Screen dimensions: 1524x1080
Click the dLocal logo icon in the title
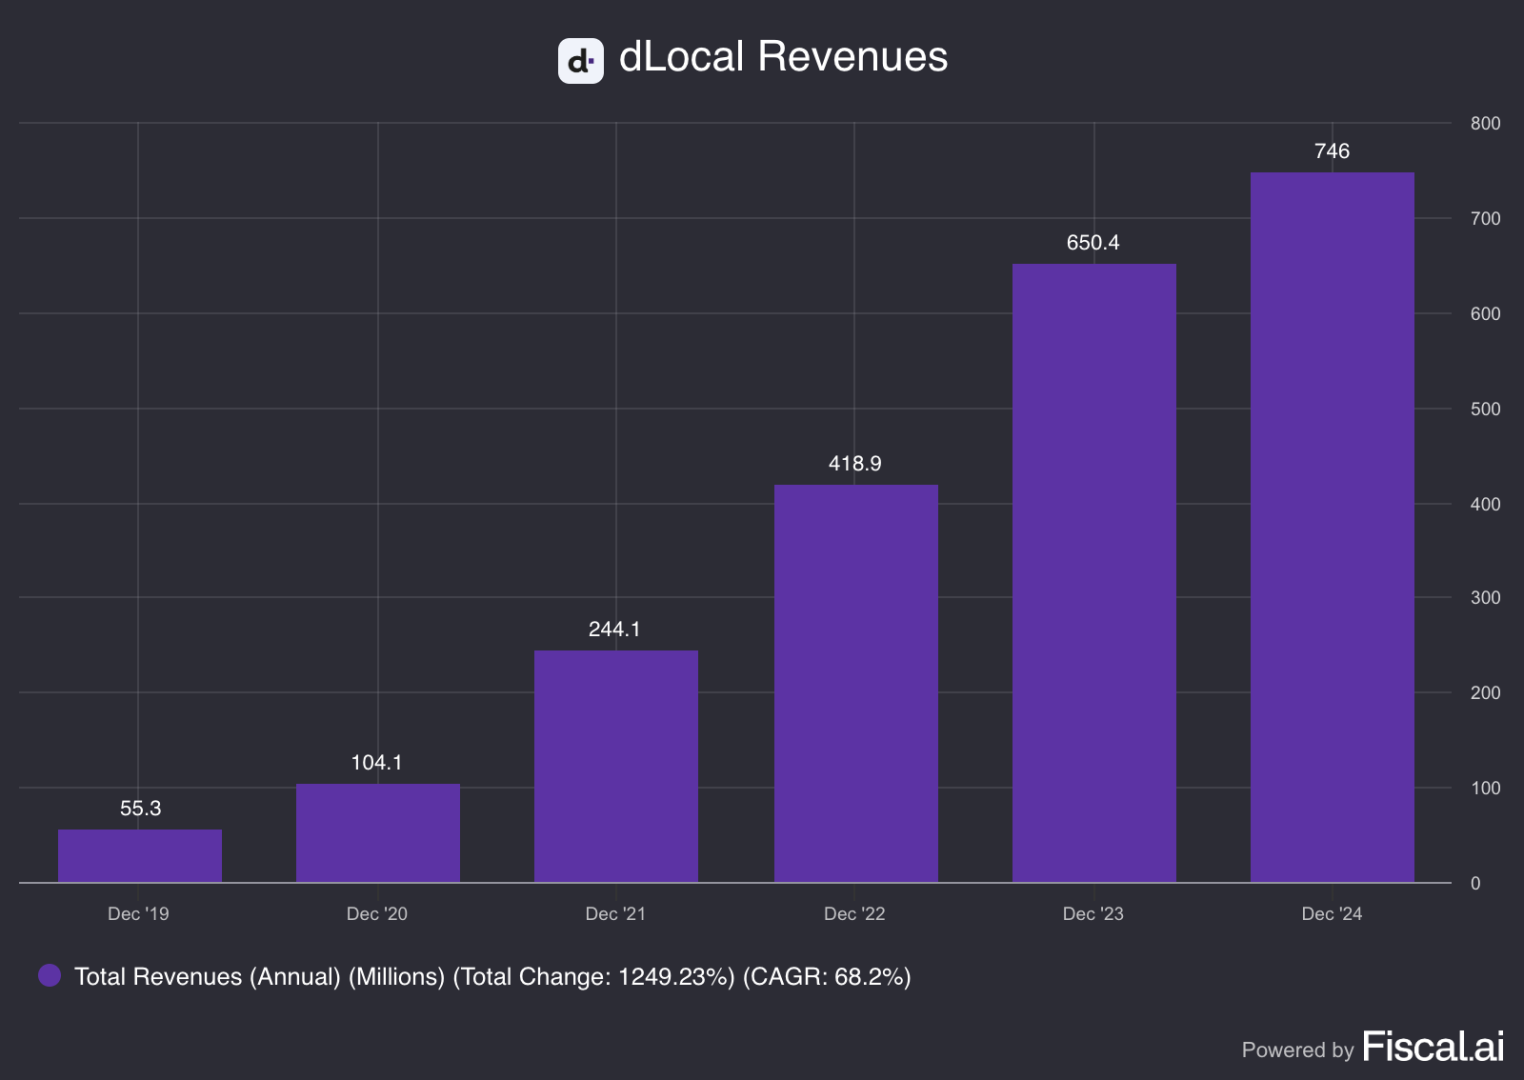coord(581,61)
